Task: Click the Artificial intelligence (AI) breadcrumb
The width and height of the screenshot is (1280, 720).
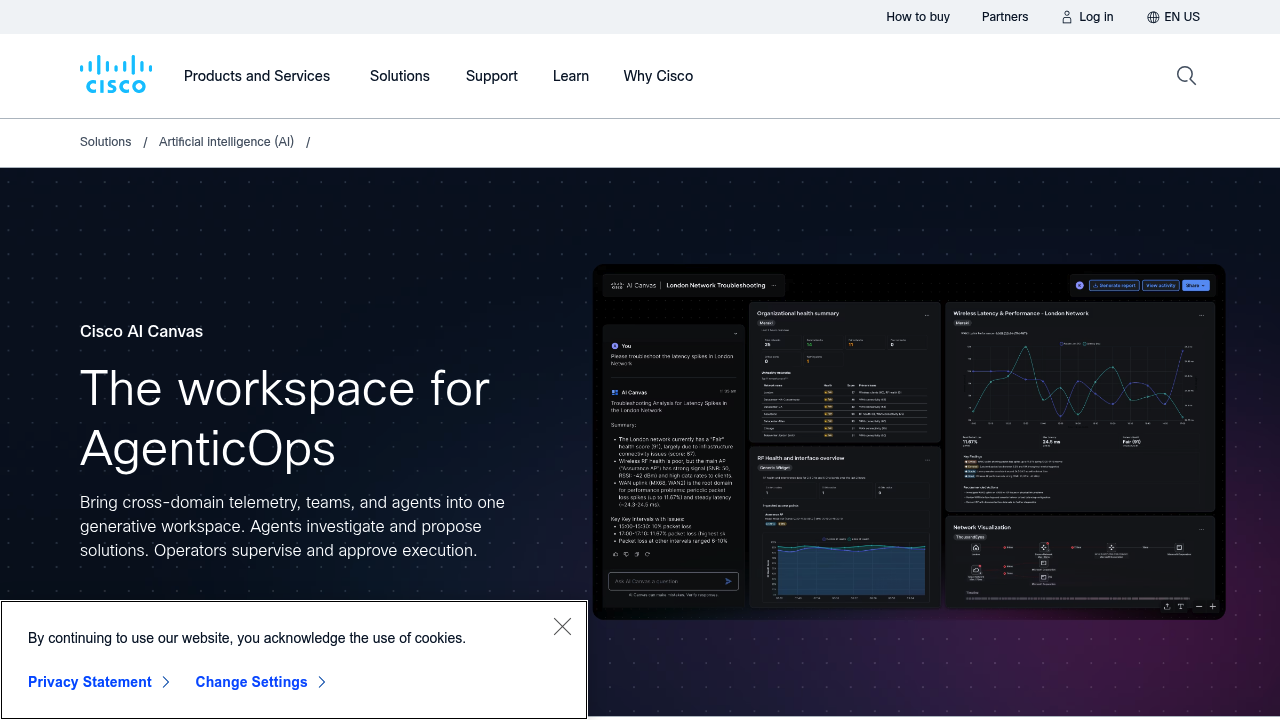Action: (226, 142)
